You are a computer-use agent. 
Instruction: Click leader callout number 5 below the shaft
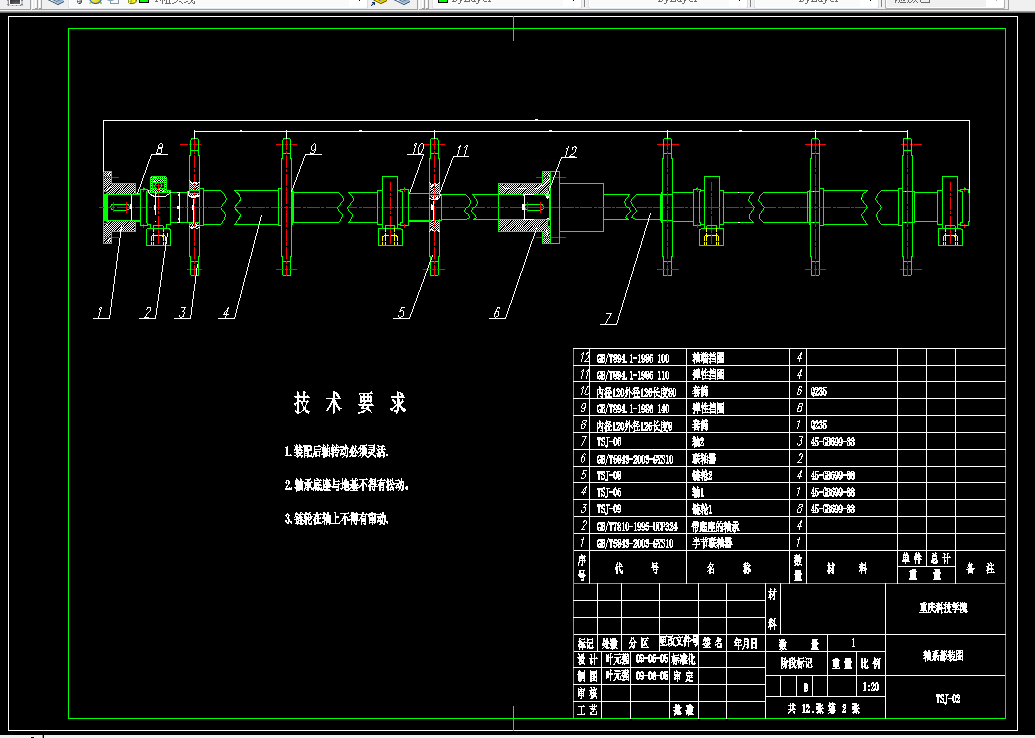[x=402, y=312]
